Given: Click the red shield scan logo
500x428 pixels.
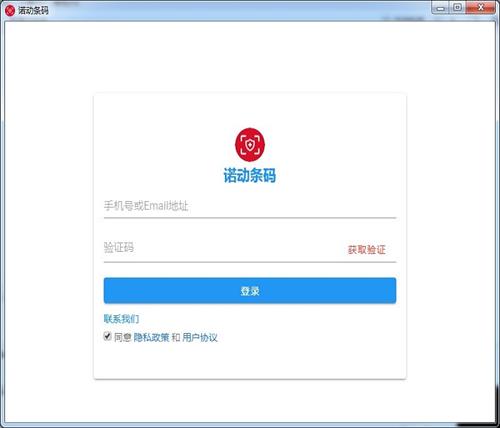Looking at the screenshot, I should (x=250, y=145).
